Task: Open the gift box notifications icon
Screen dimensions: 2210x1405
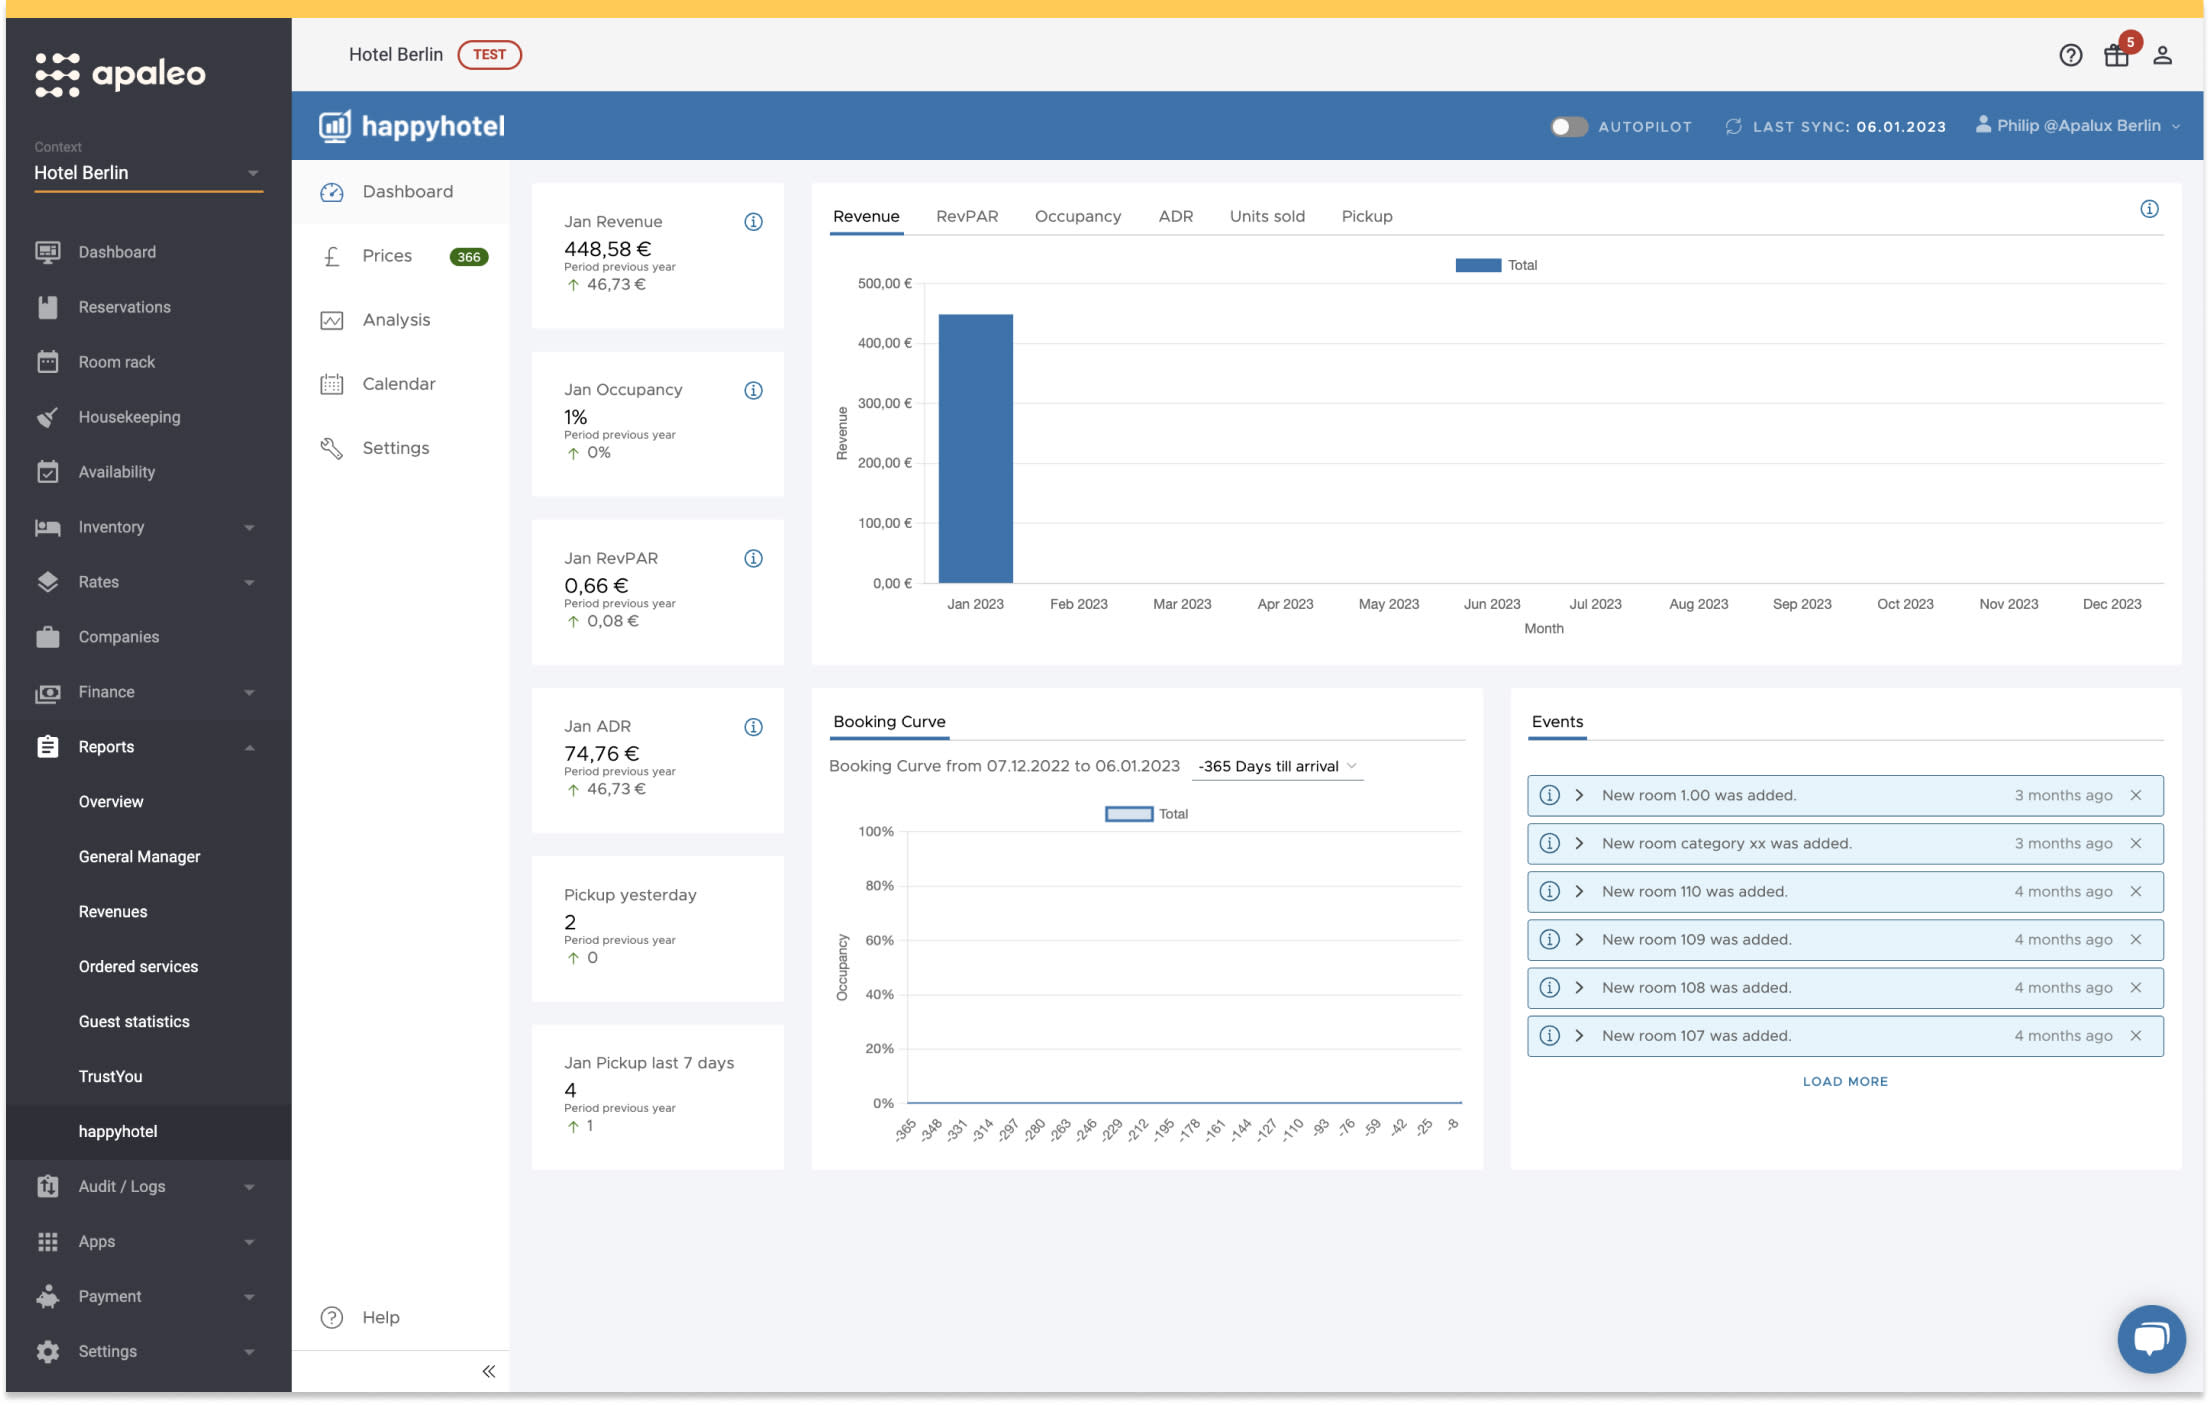Action: [x=2116, y=55]
